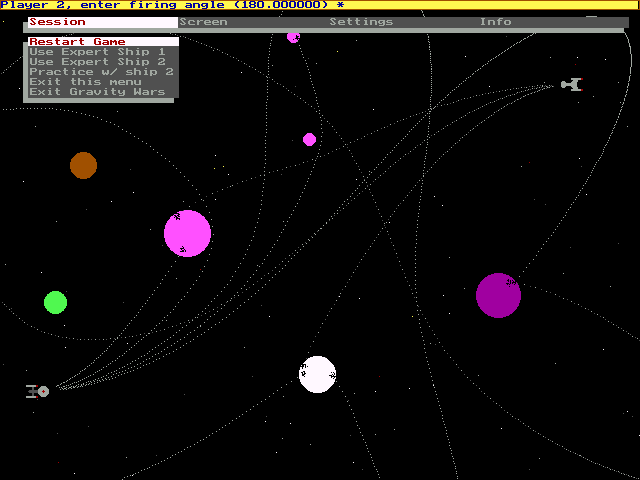This screenshot has height=480, width=640.
Task: Click Player 1 spaceship near the screen's left edge
Action: pos(38,391)
